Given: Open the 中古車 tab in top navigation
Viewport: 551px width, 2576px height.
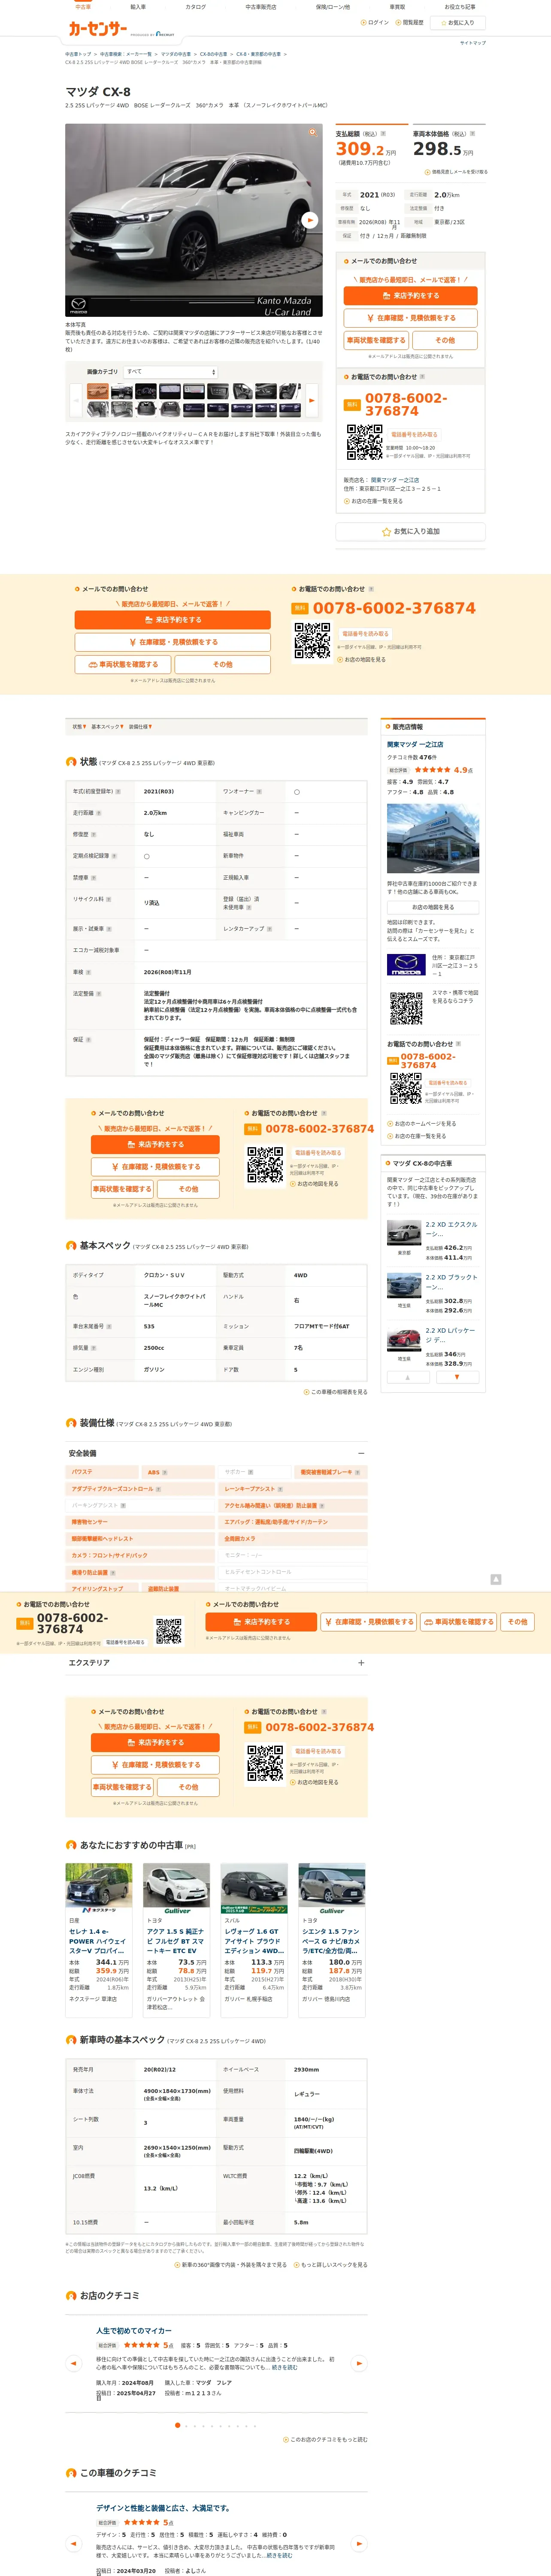Looking at the screenshot, I should (83, 7).
